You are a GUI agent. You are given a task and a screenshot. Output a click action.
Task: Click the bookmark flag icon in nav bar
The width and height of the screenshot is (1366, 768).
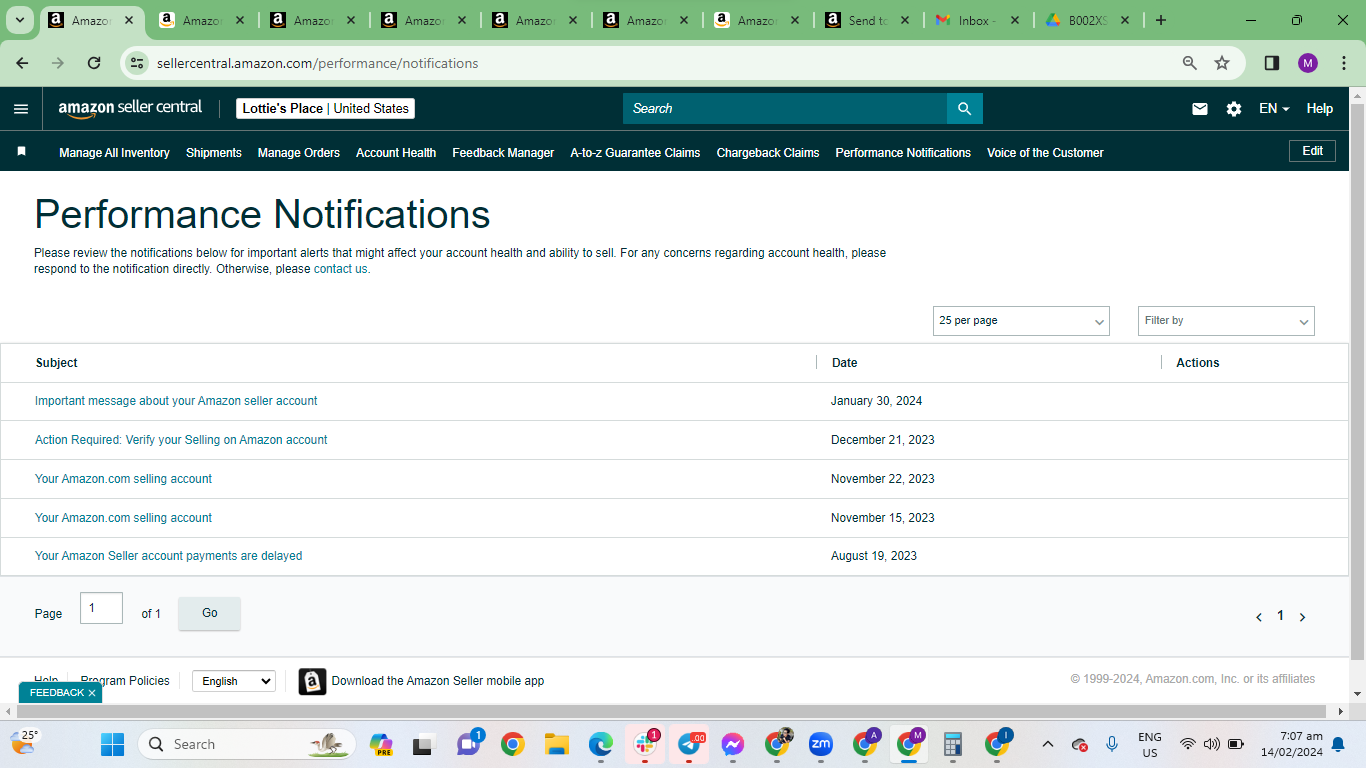pos(21,152)
